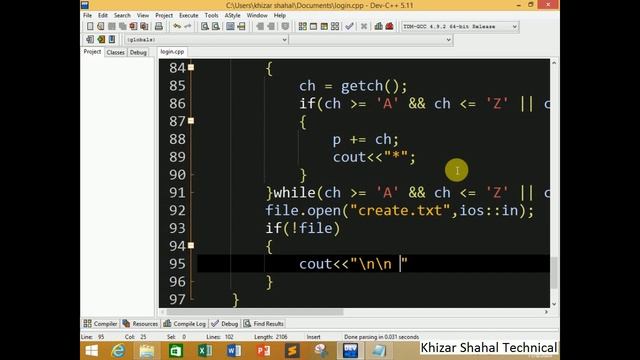Image resolution: width=640 pixels, height=360 pixels.
Task: Collapse the code fold at line 94
Action: 191,246
